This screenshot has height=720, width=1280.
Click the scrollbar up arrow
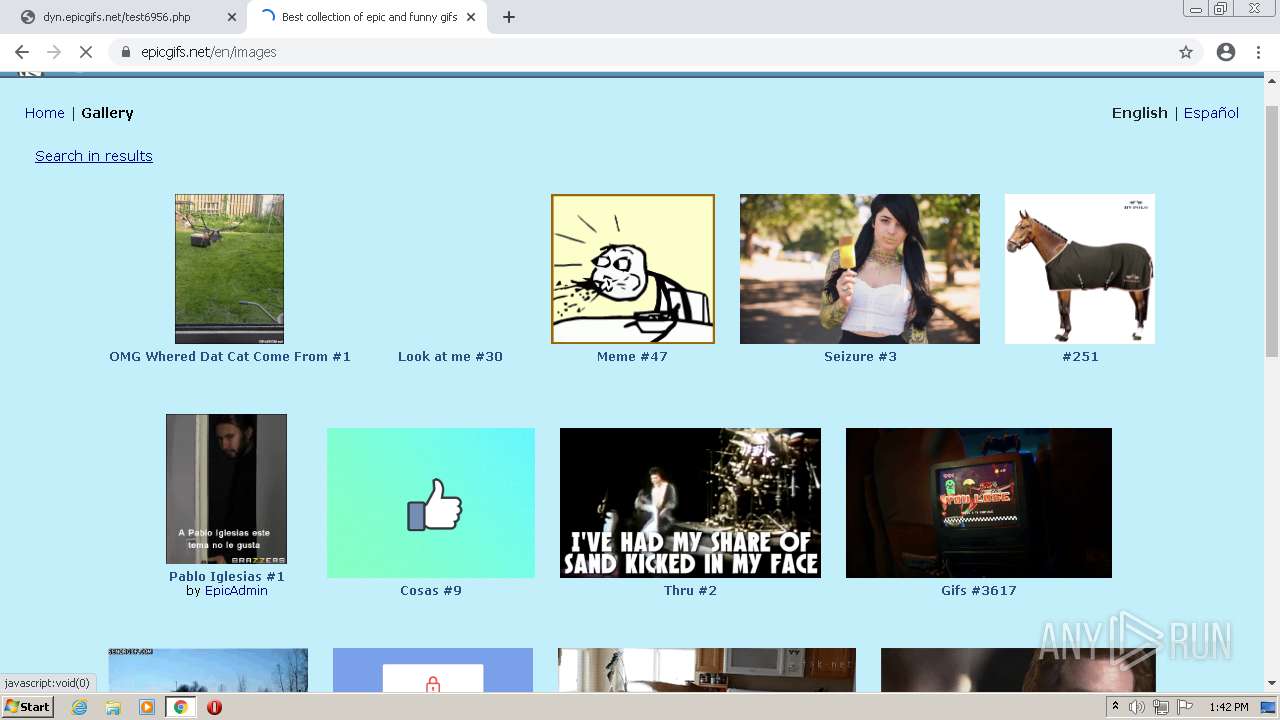(x=1272, y=80)
